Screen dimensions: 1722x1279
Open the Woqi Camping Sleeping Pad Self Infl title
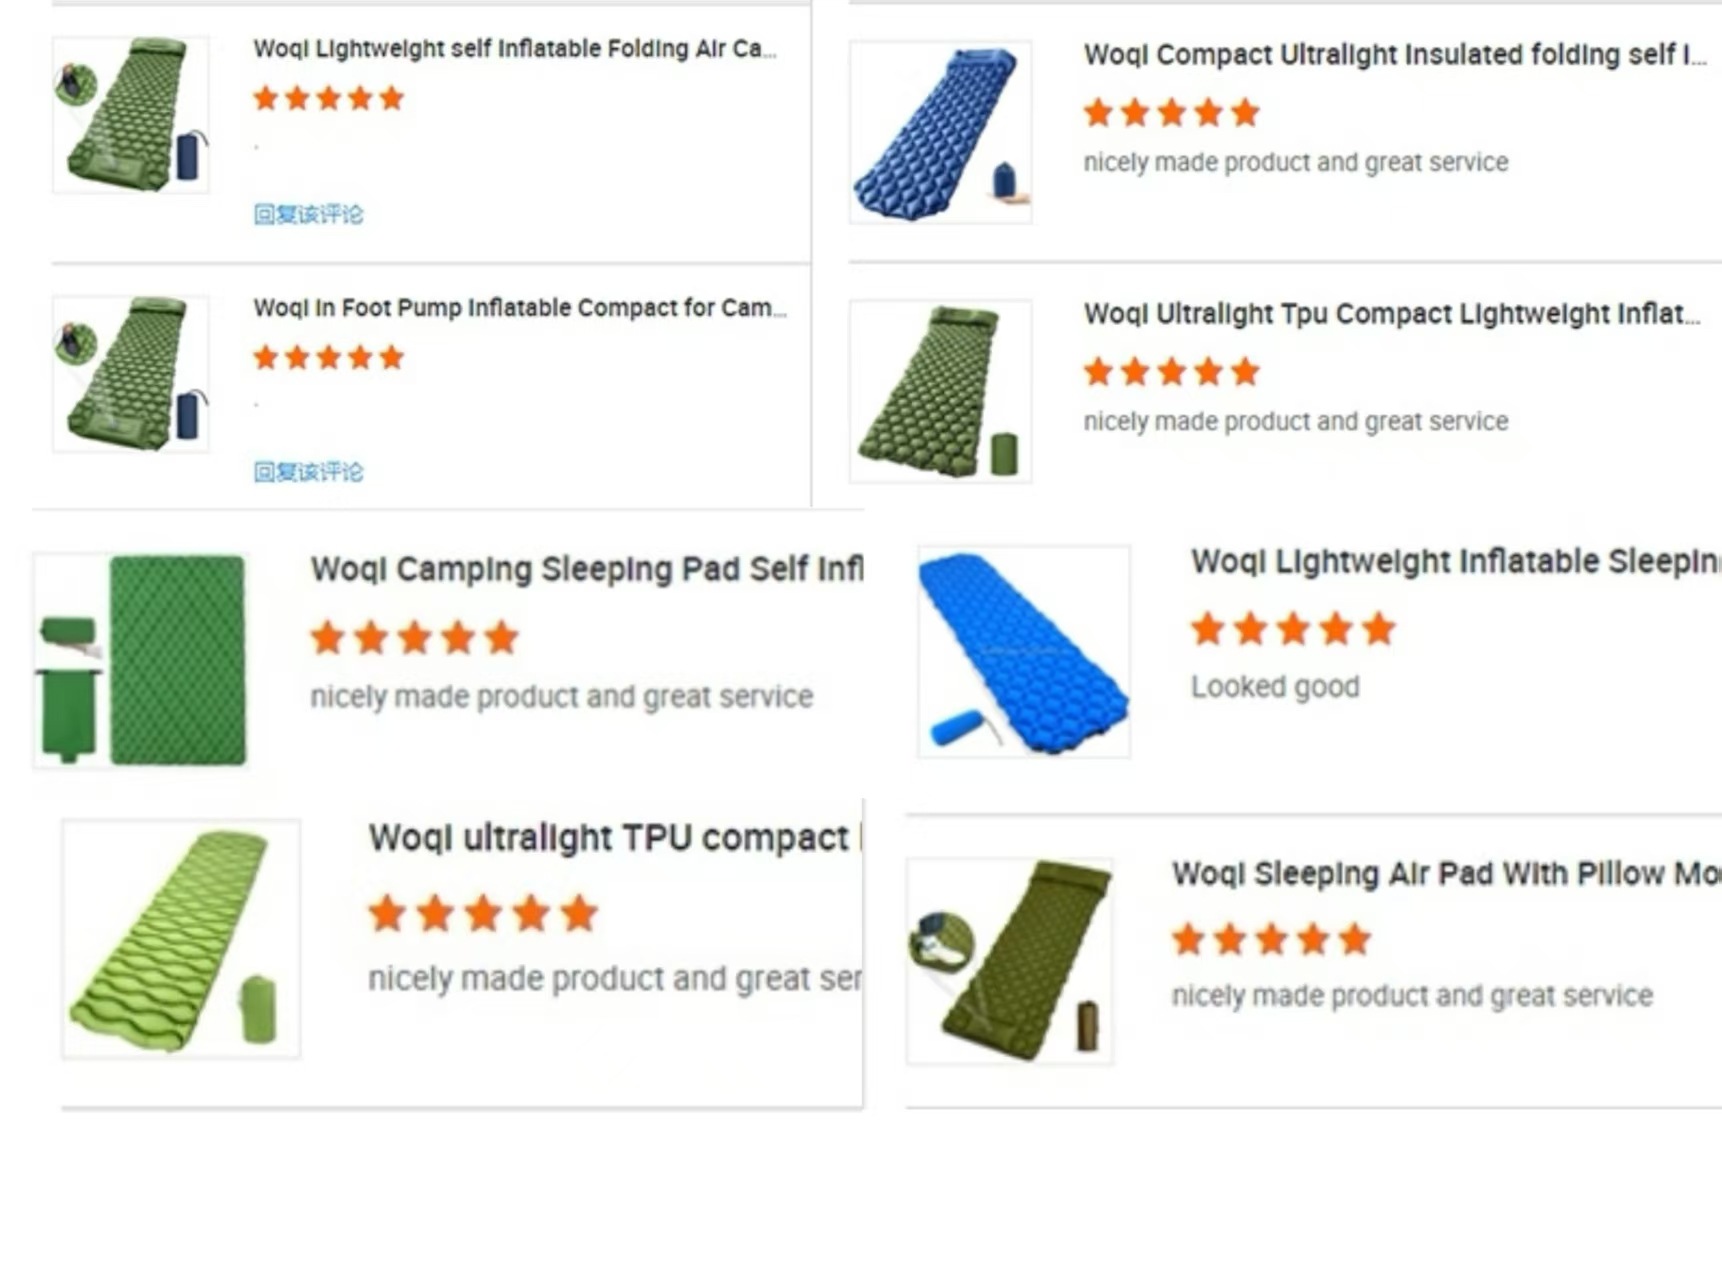point(587,569)
